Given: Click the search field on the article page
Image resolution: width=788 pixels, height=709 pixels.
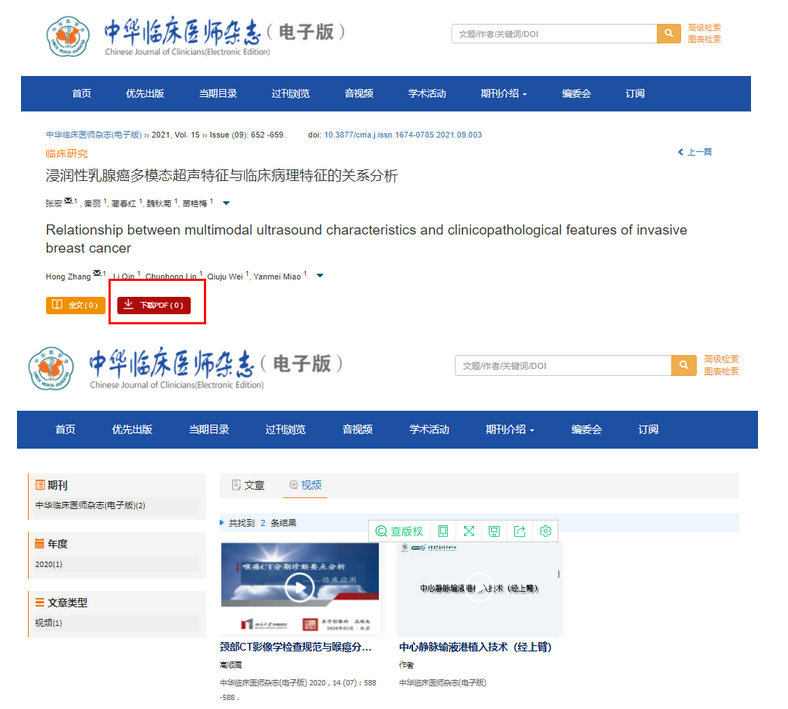Looking at the screenshot, I should 554,34.
